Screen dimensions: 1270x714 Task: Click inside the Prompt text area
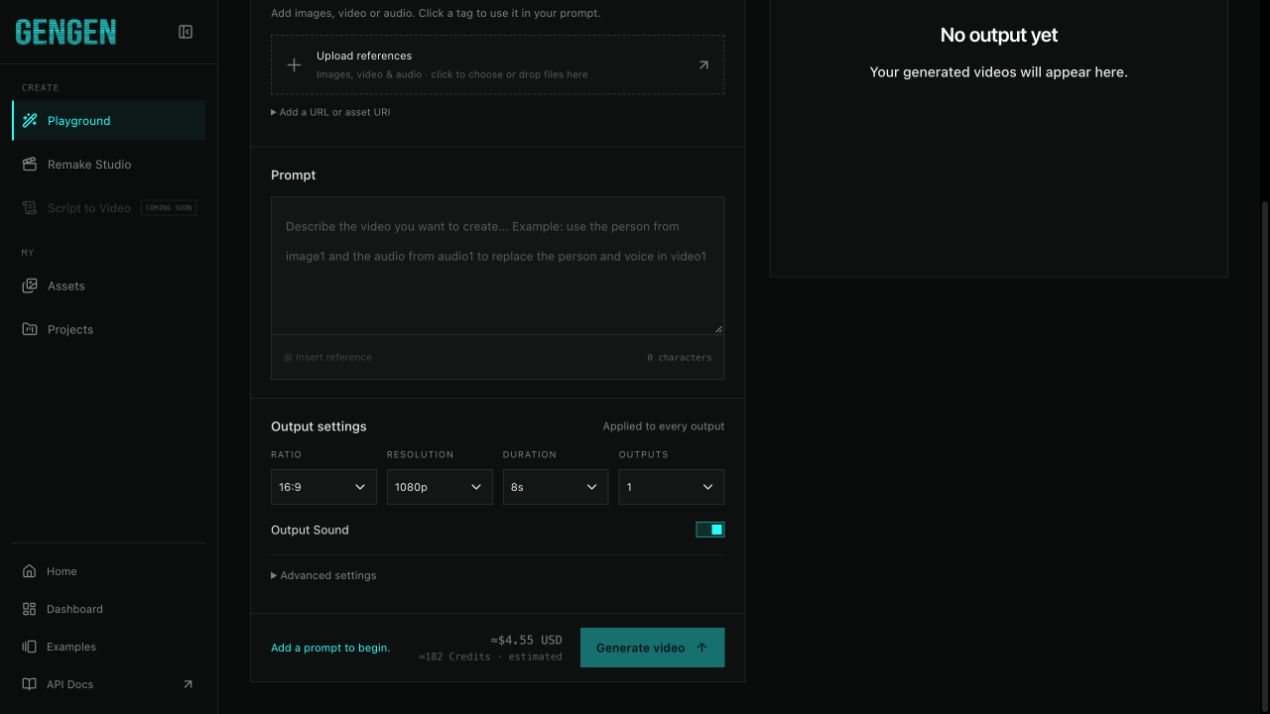pyautogui.click(x=498, y=265)
